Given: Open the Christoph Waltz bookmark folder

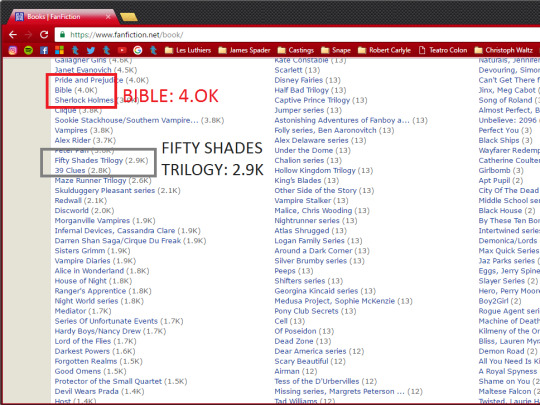Looking at the screenshot, I should [503, 50].
